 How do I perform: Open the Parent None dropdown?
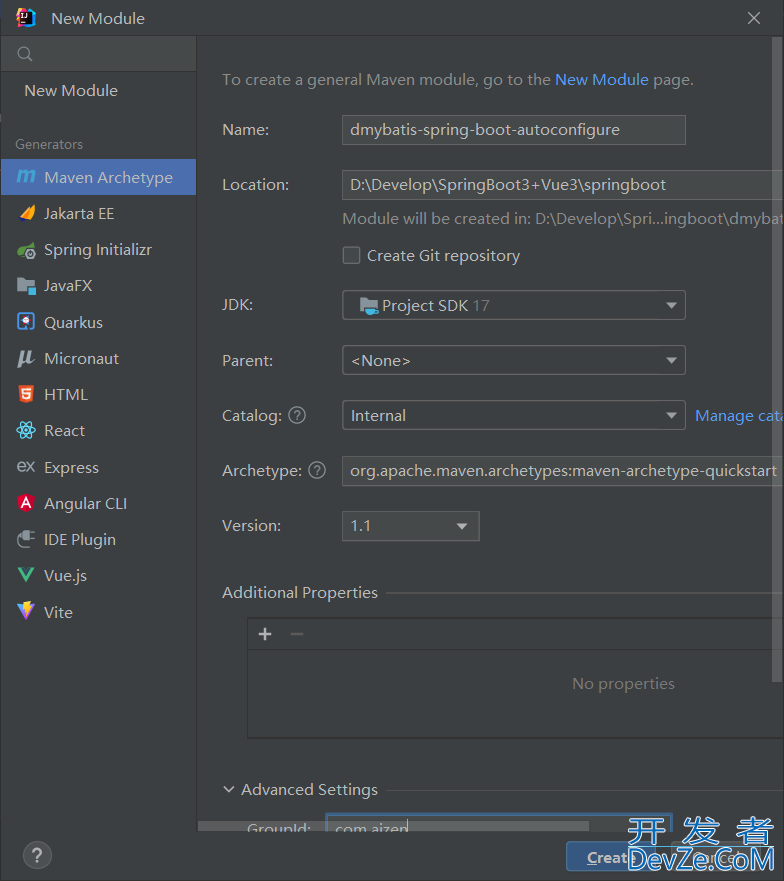point(514,360)
